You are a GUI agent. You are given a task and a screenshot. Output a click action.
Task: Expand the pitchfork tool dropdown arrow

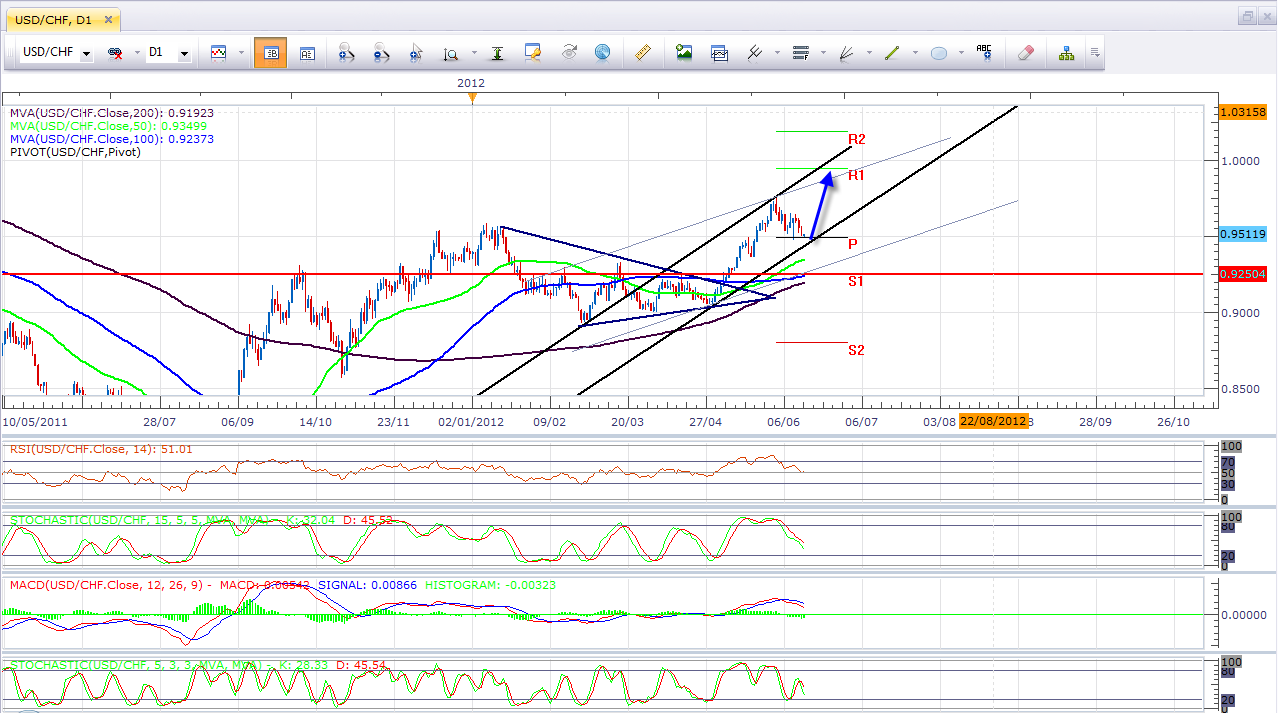[777, 53]
